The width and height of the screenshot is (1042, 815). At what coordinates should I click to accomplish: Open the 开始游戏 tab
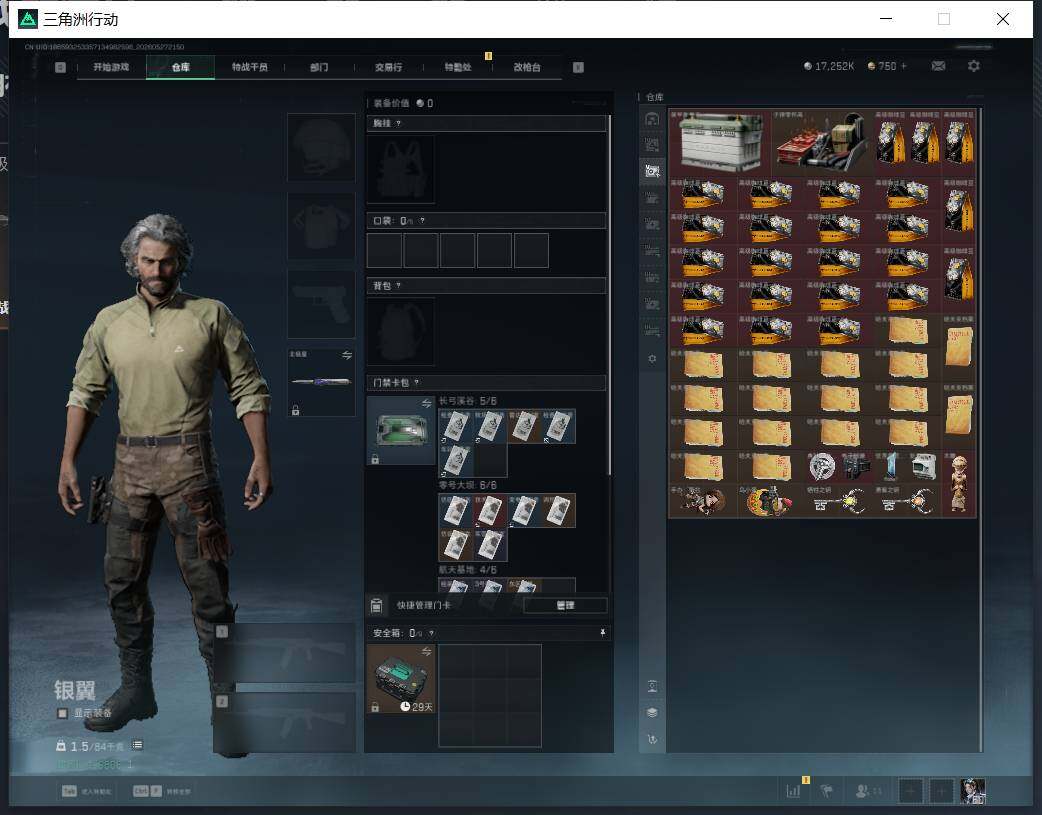[x=111, y=67]
